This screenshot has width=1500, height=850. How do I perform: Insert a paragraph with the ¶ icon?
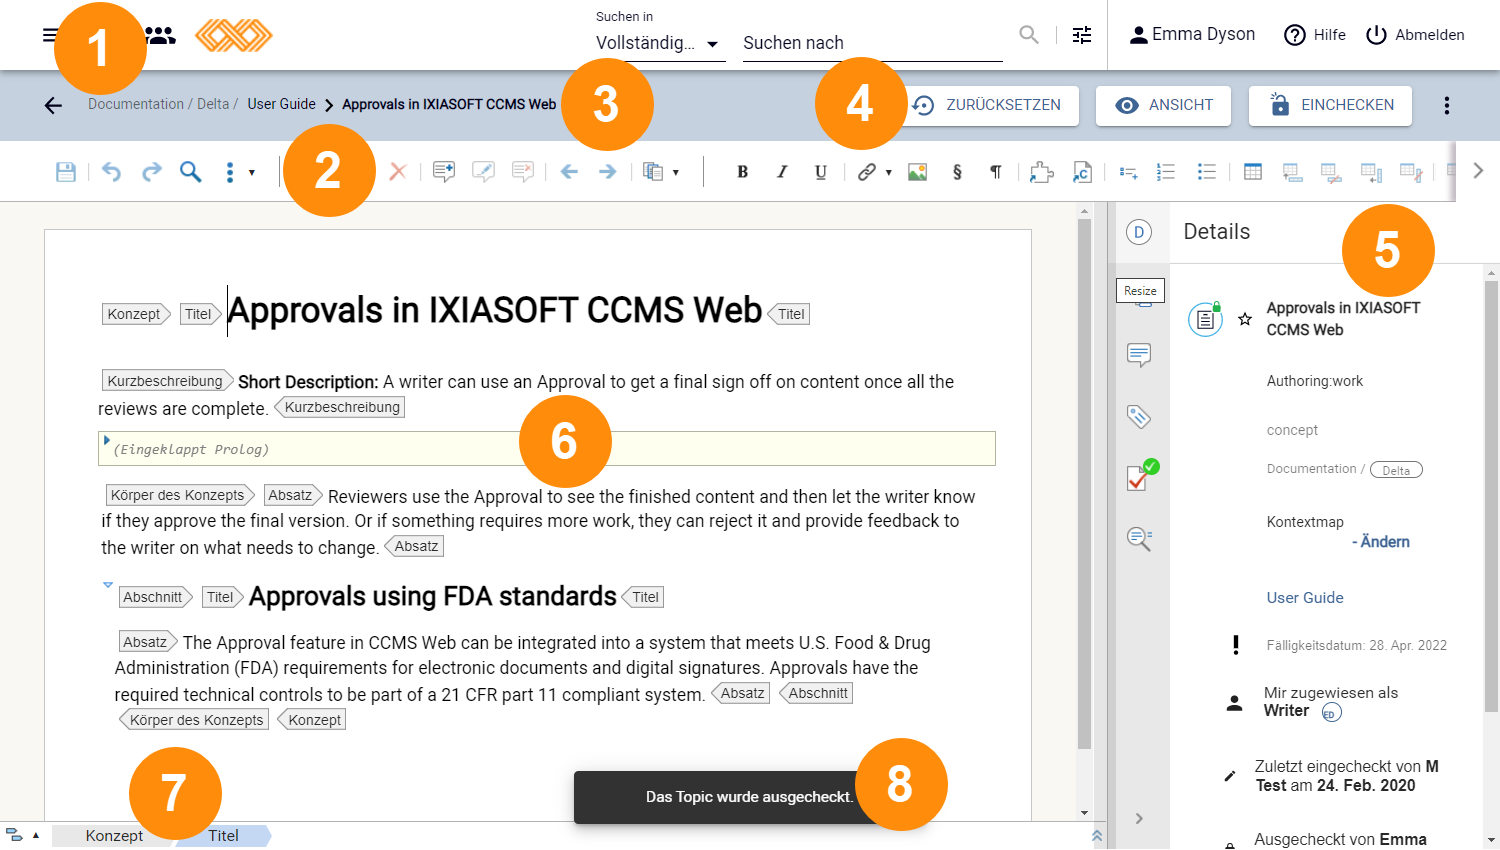point(996,172)
